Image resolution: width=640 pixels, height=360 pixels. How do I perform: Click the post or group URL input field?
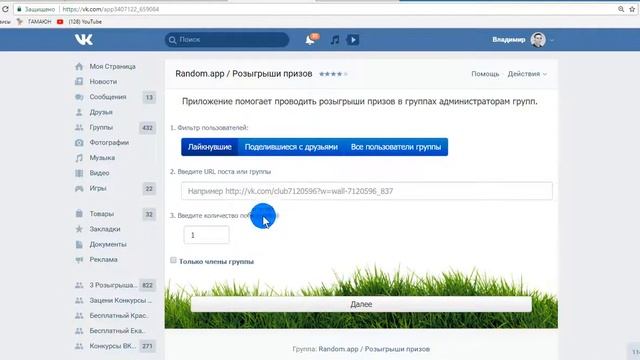click(367, 191)
